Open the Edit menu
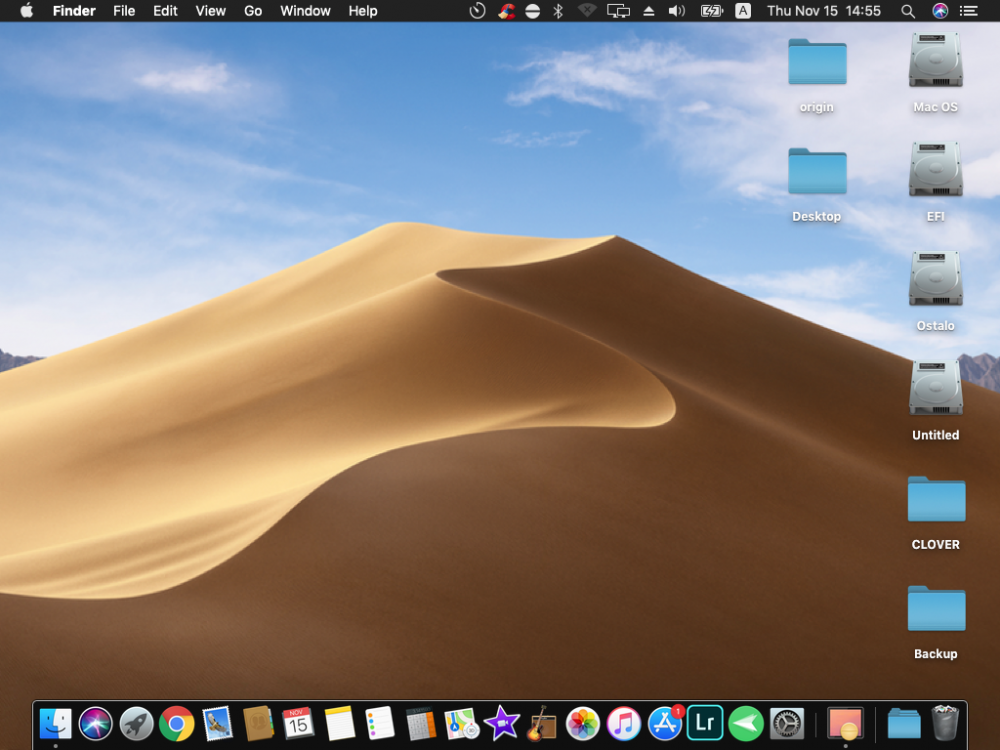1000x750 pixels. click(x=165, y=11)
